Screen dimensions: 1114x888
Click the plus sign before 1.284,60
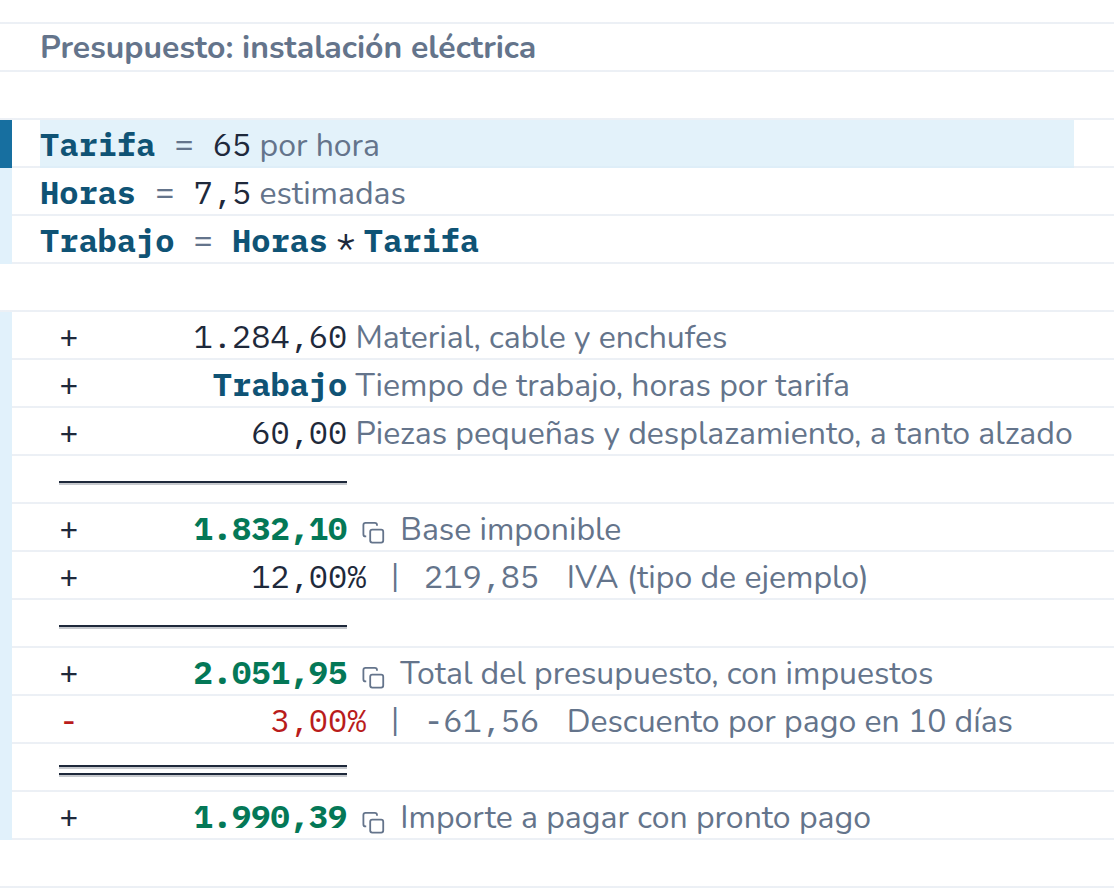click(69, 337)
